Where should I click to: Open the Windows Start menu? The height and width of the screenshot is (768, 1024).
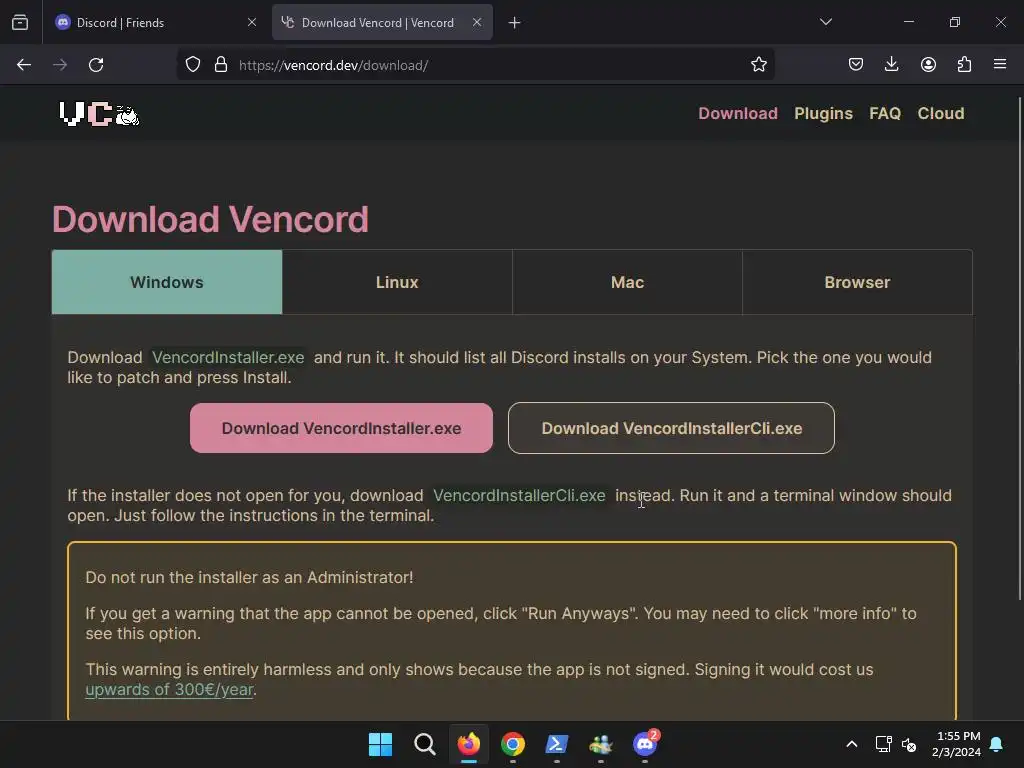381,744
